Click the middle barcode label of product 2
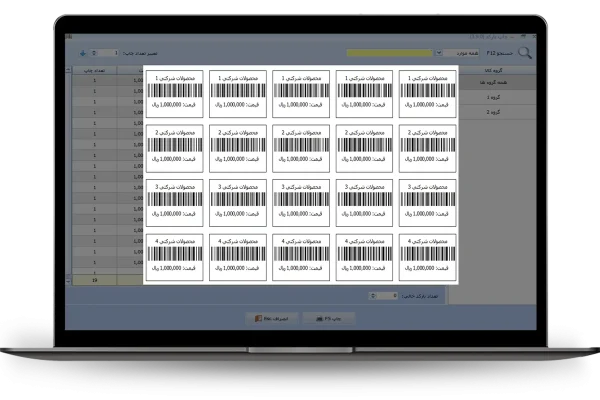 click(301, 146)
